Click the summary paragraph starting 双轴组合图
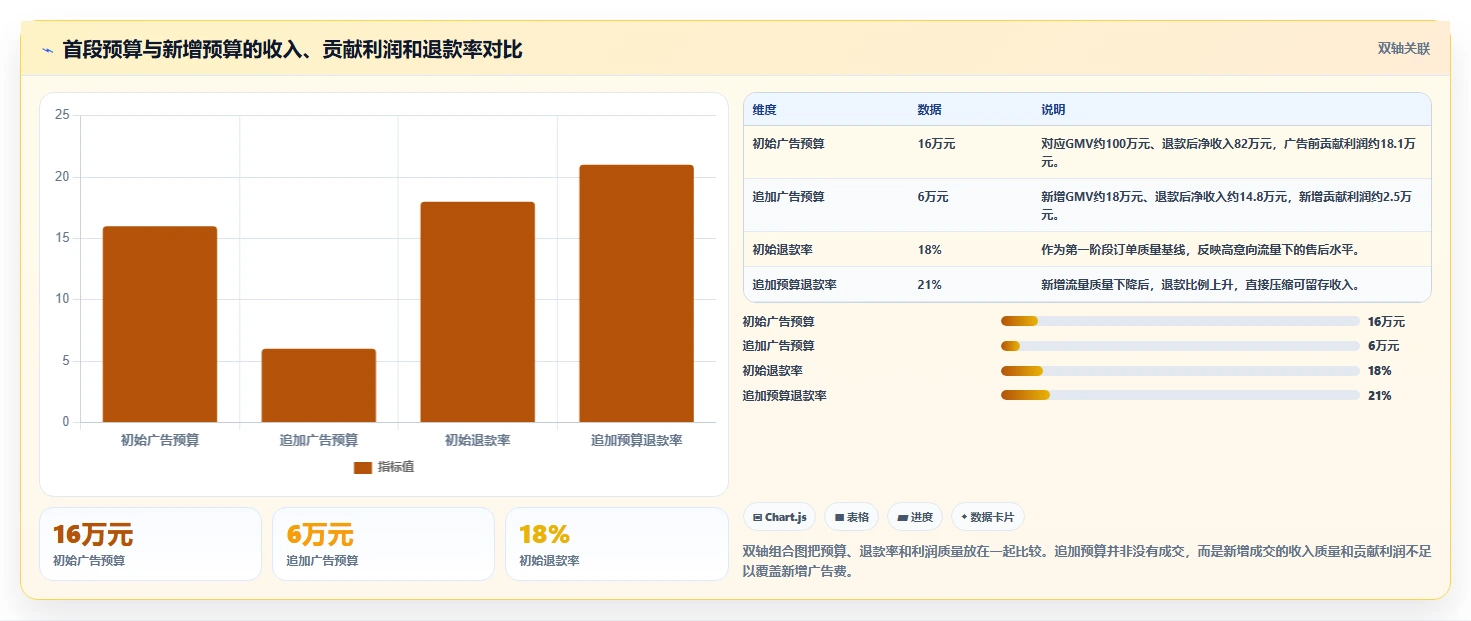The image size is (1471, 621). [1087, 562]
